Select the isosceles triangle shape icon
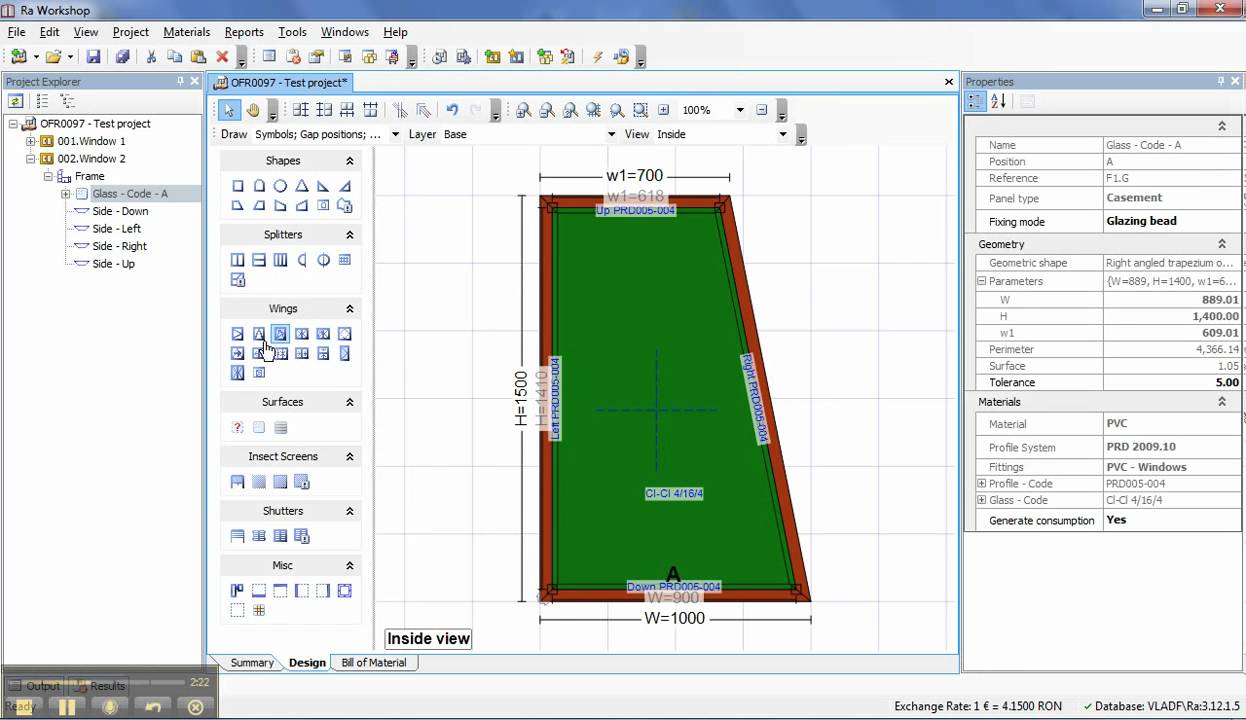The height and width of the screenshot is (720, 1246). [x=302, y=186]
